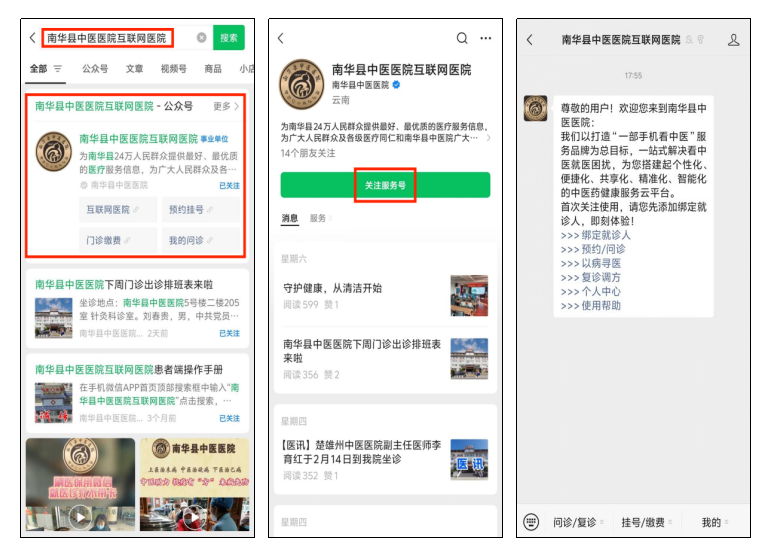This screenshot has width=765, height=551.
Task: Tap the >>> 绑定就诊人 link
Action: tap(595, 235)
